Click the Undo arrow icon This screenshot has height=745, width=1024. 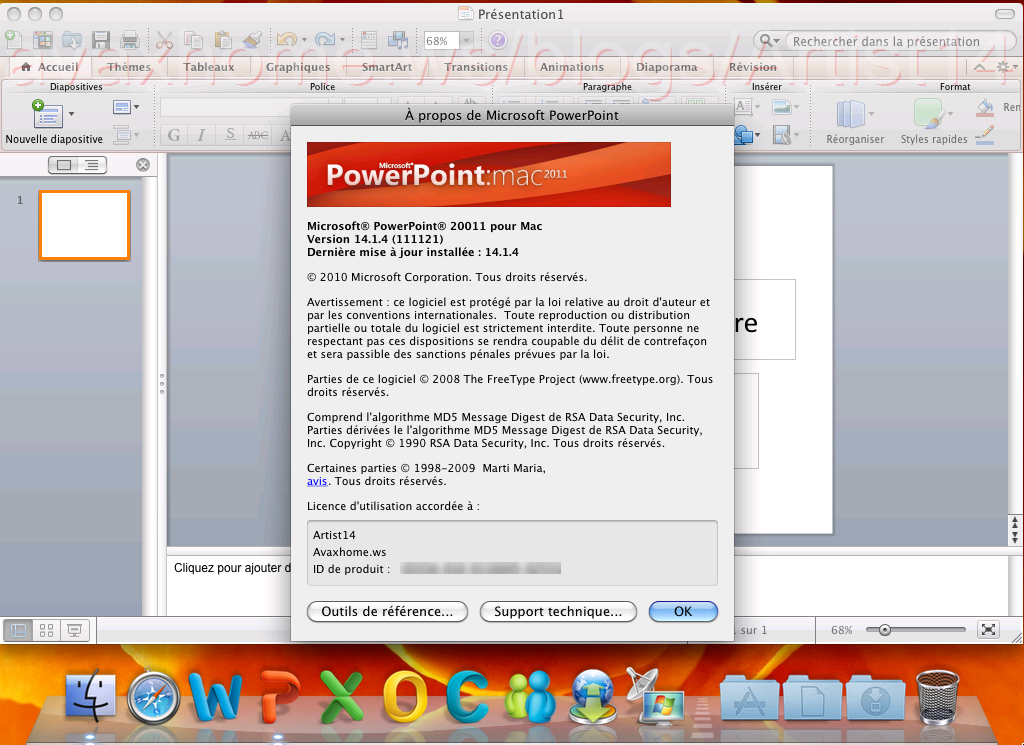pyautogui.click(x=286, y=40)
